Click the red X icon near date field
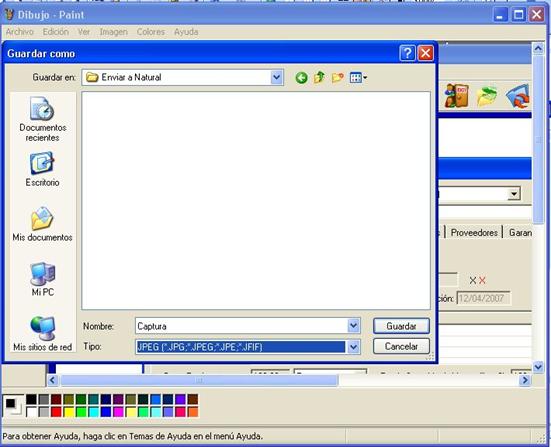The height and width of the screenshot is (447, 551). pyautogui.click(x=482, y=280)
